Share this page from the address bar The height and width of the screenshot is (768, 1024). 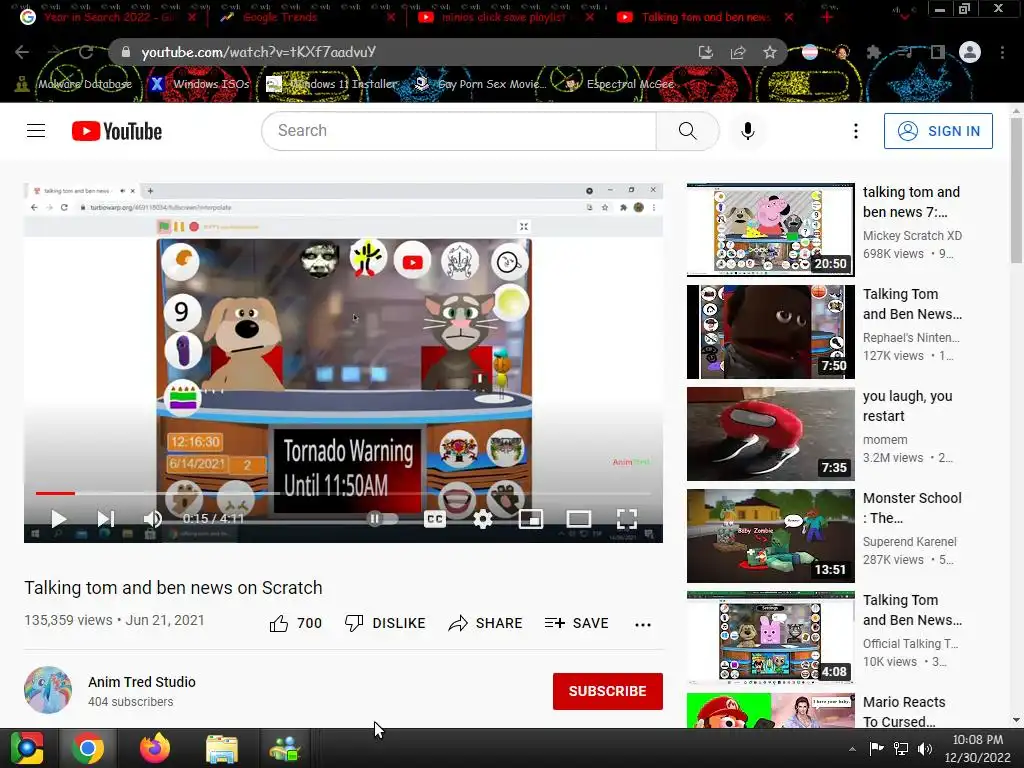738,52
